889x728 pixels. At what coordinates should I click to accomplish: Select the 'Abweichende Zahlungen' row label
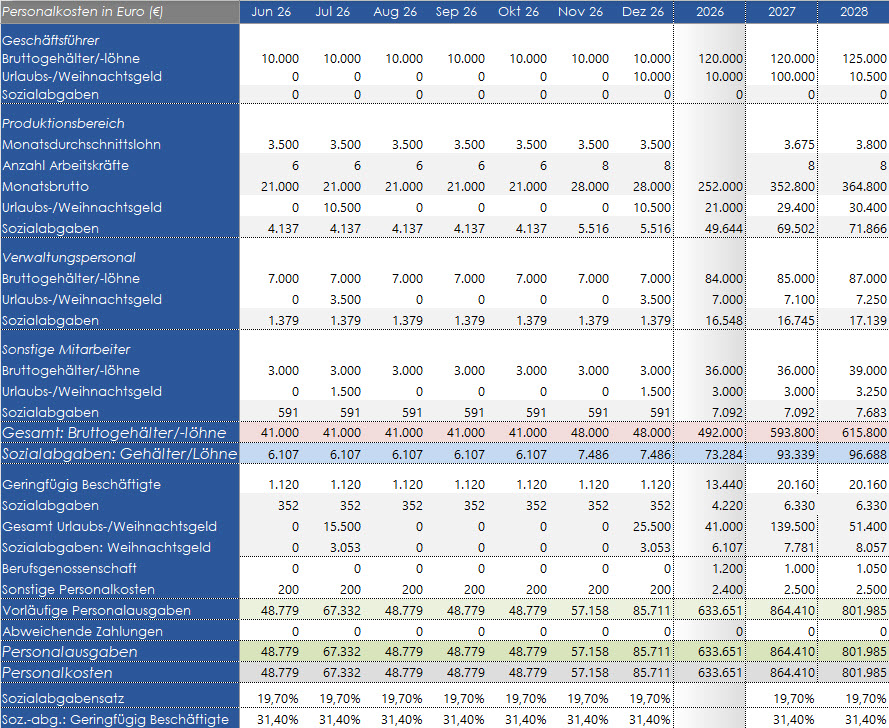tap(82, 632)
